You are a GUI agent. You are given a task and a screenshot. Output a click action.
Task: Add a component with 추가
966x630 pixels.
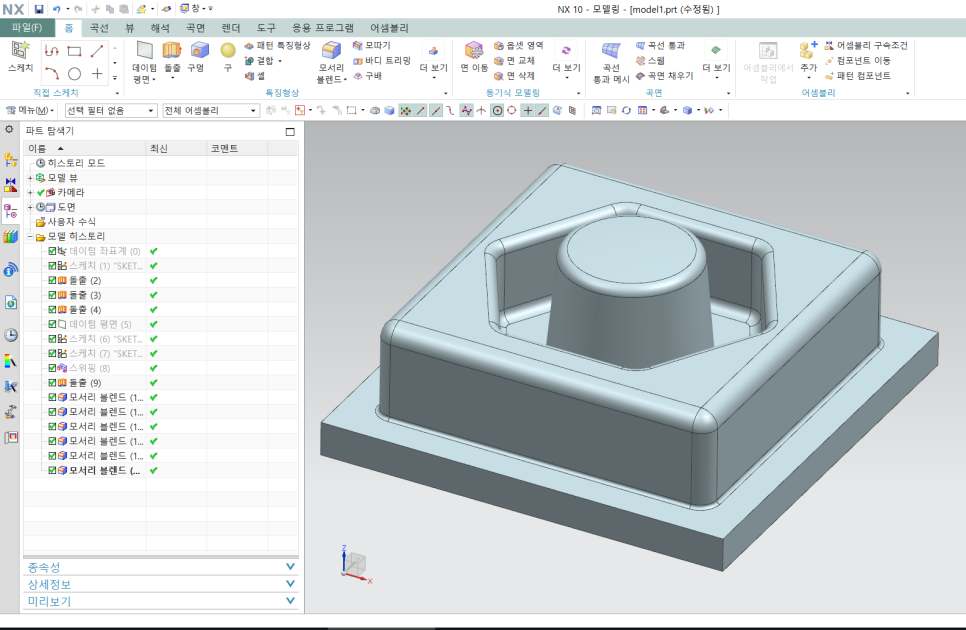[808, 60]
